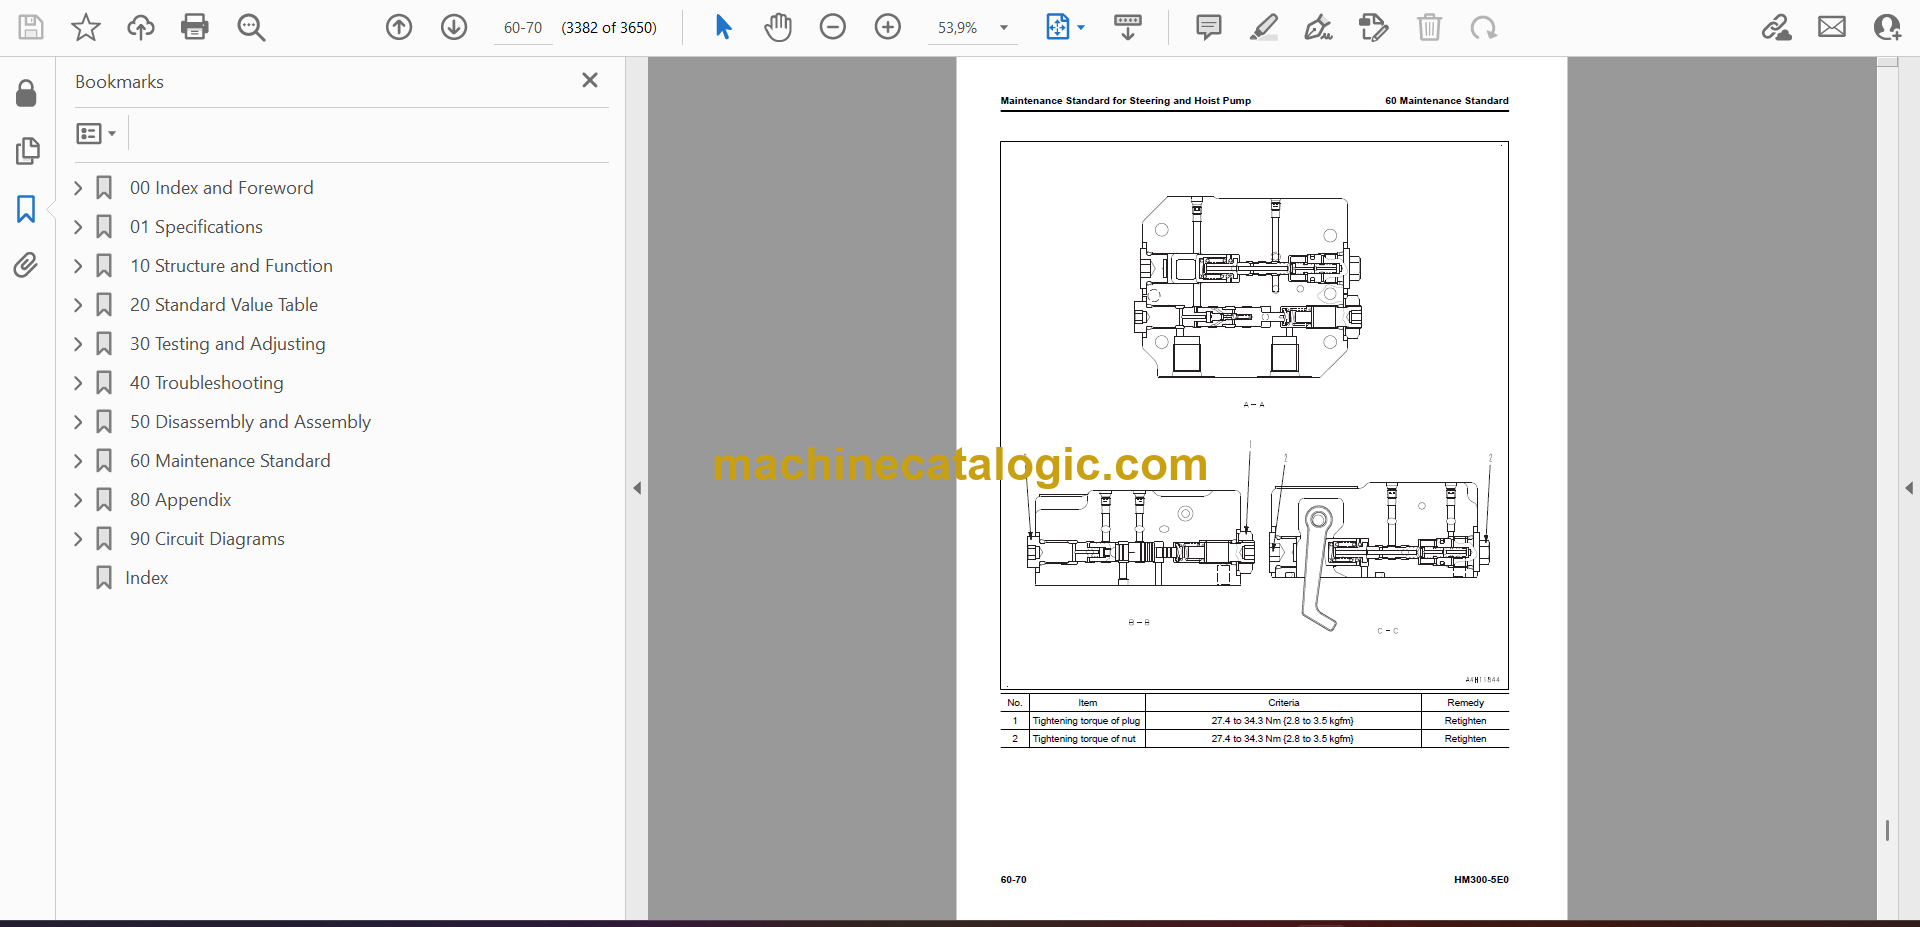
Task: Select the highlight text pen
Action: (1264, 27)
